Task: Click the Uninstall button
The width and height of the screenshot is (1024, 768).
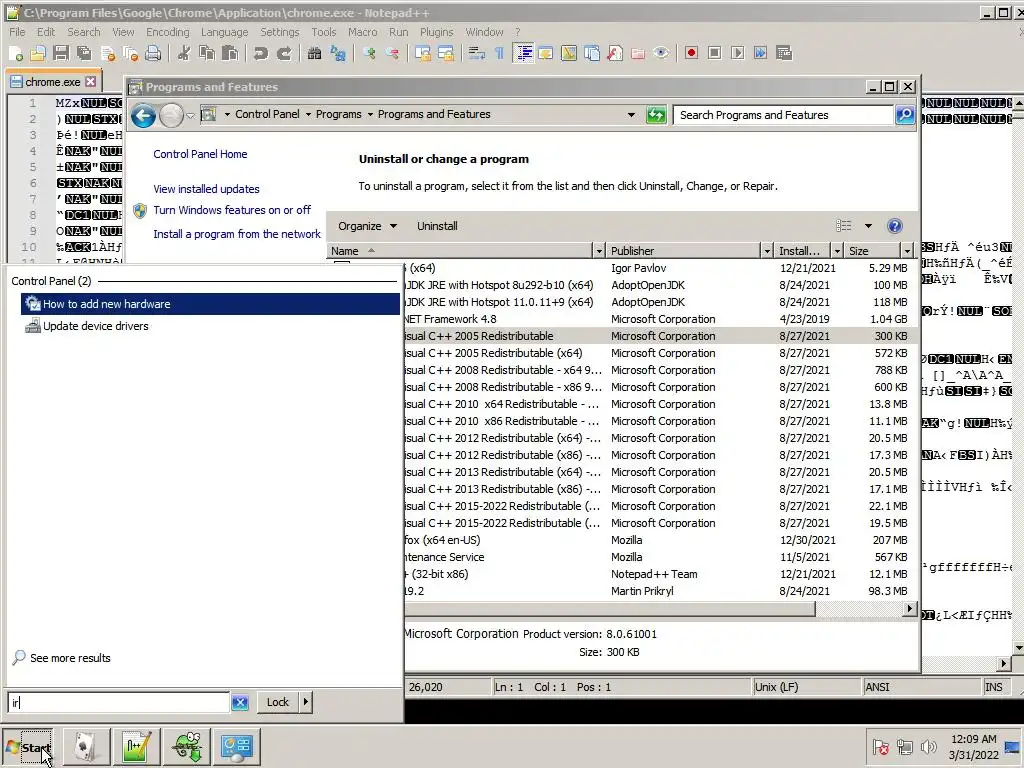Action: point(437,226)
